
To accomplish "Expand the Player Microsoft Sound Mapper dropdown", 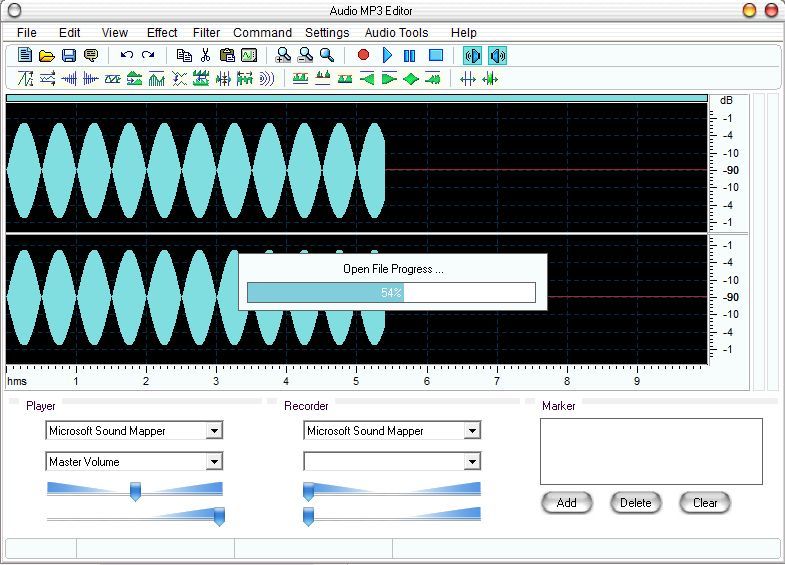I will click(x=214, y=430).
